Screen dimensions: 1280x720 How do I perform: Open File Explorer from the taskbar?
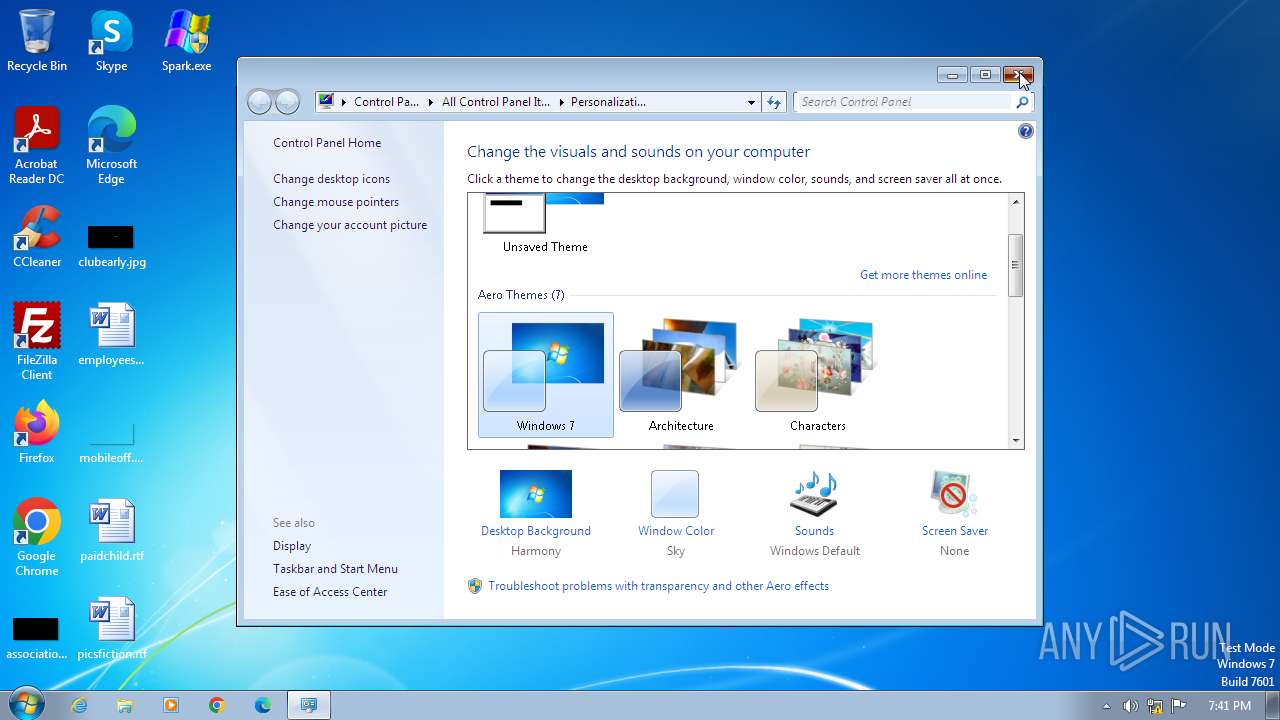point(125,705)
